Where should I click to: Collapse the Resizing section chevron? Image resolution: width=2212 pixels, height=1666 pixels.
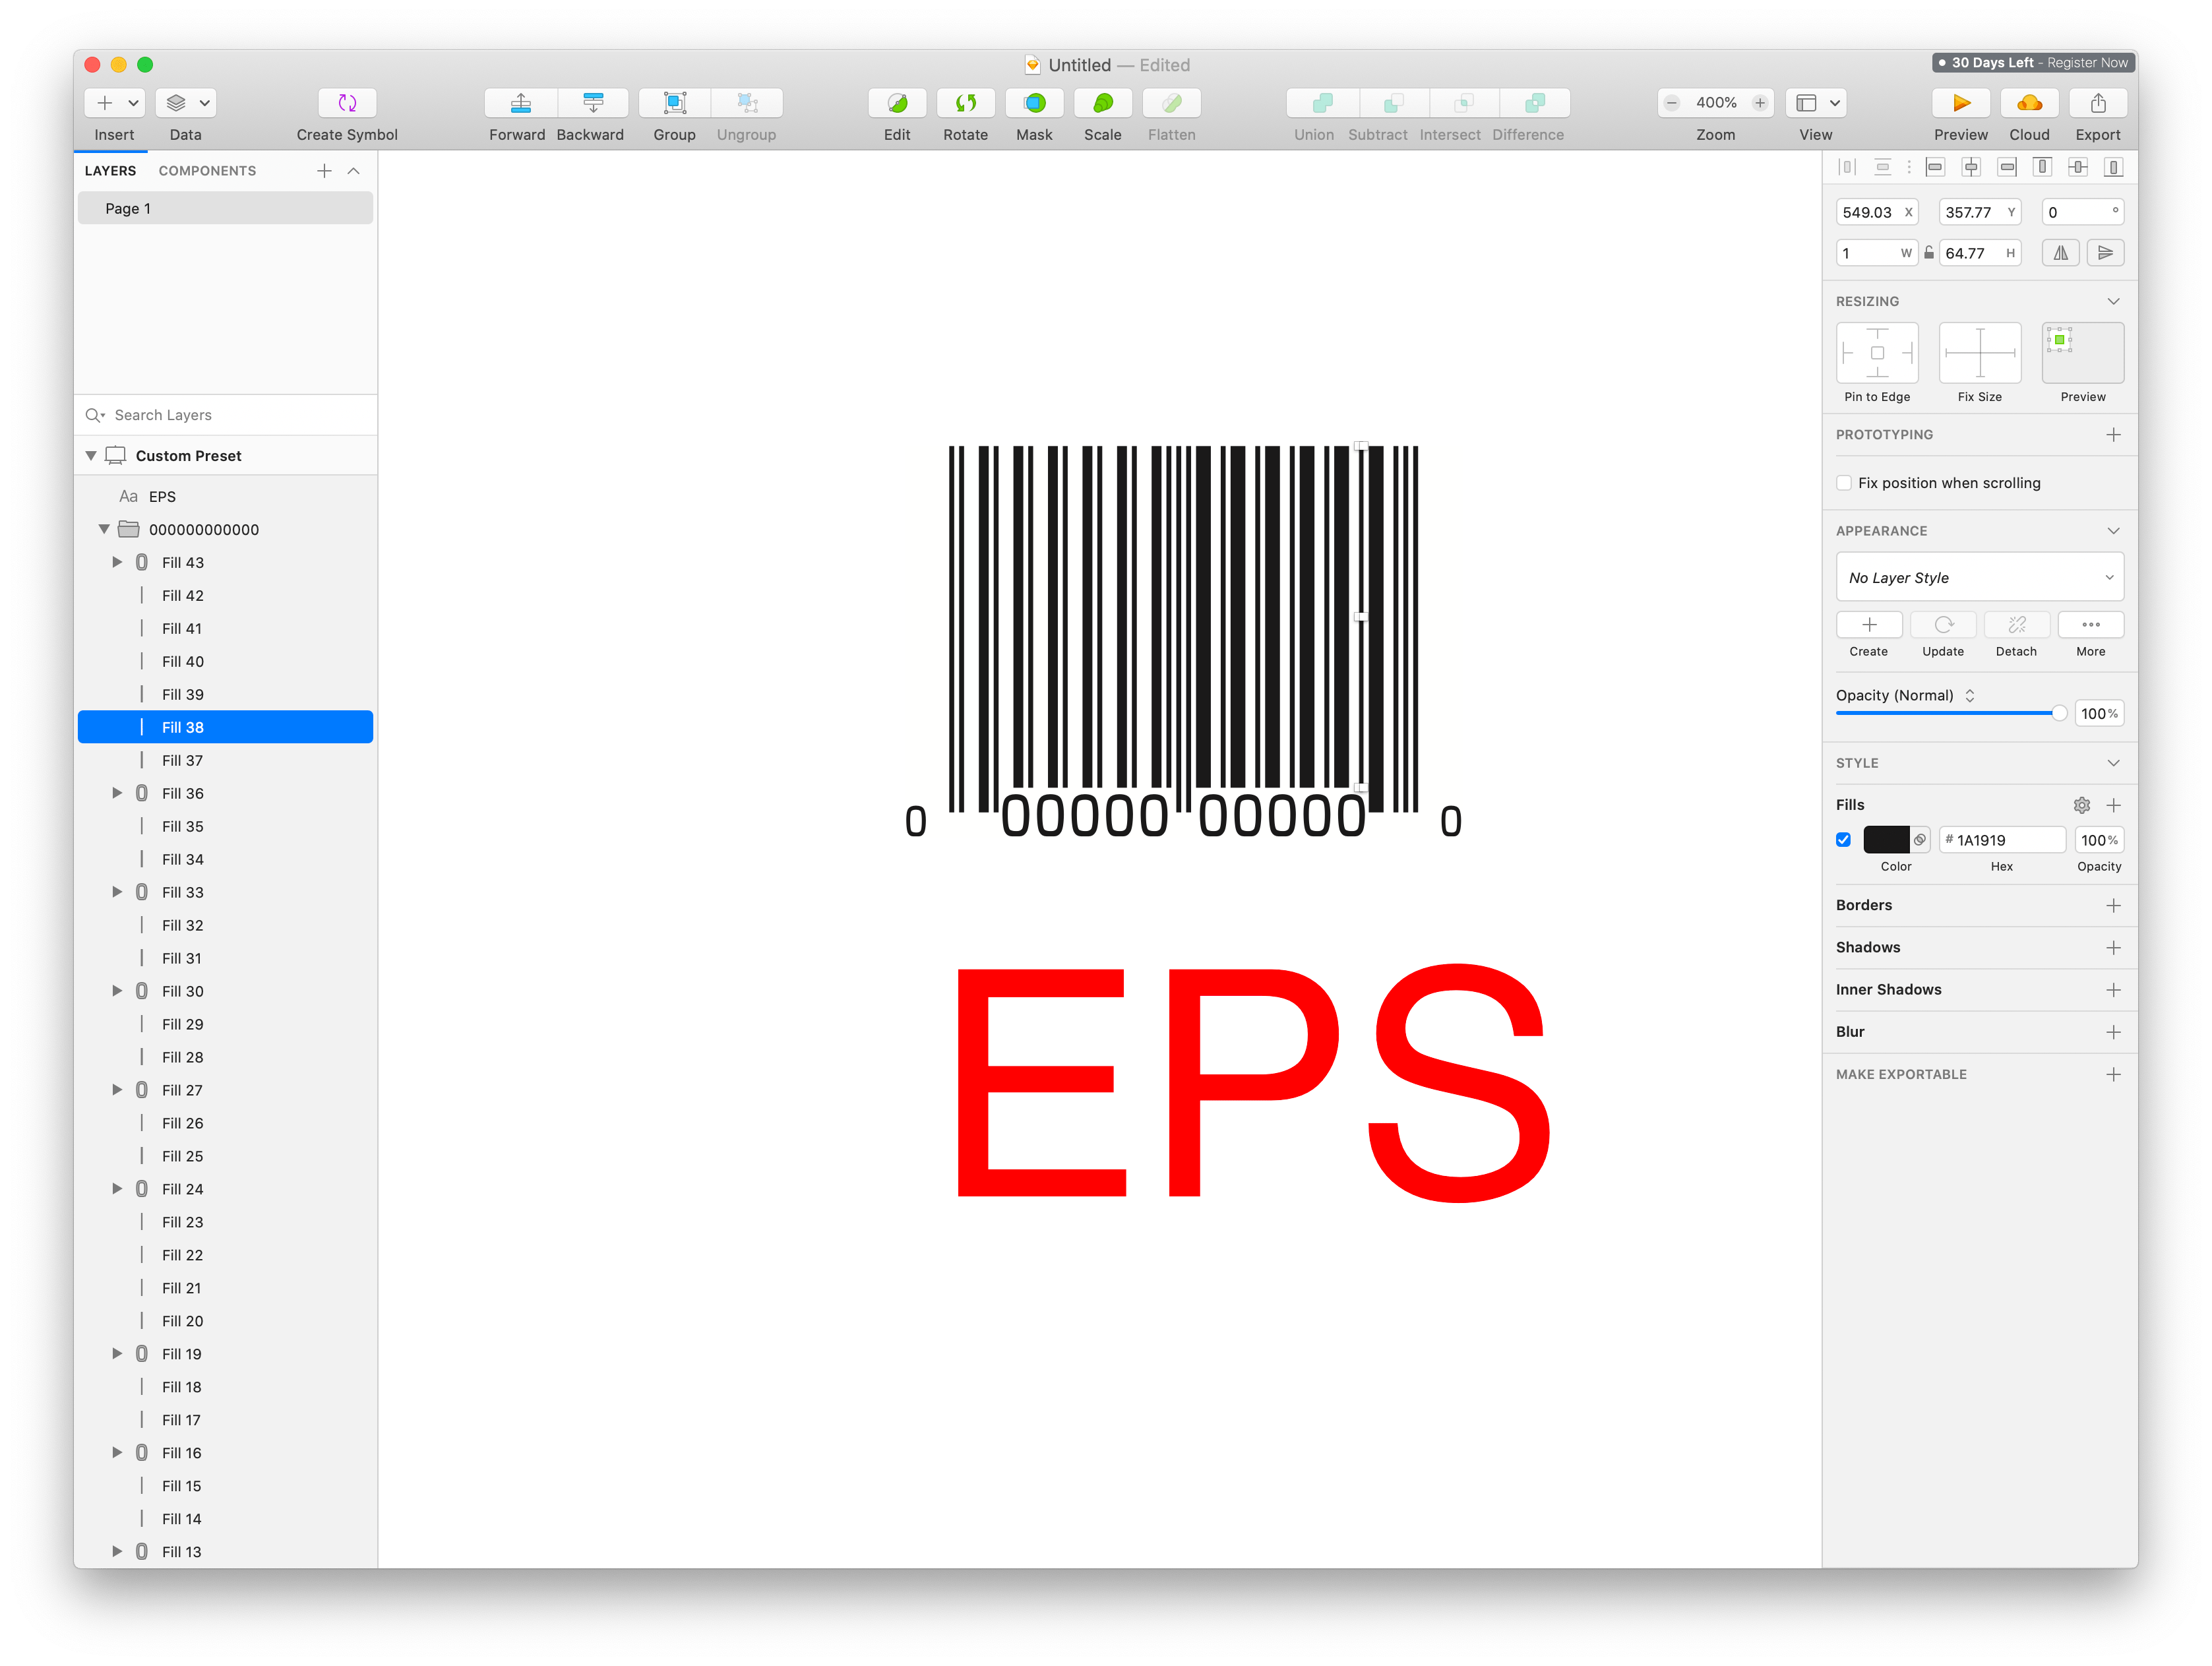click(x=2113, y=301)
